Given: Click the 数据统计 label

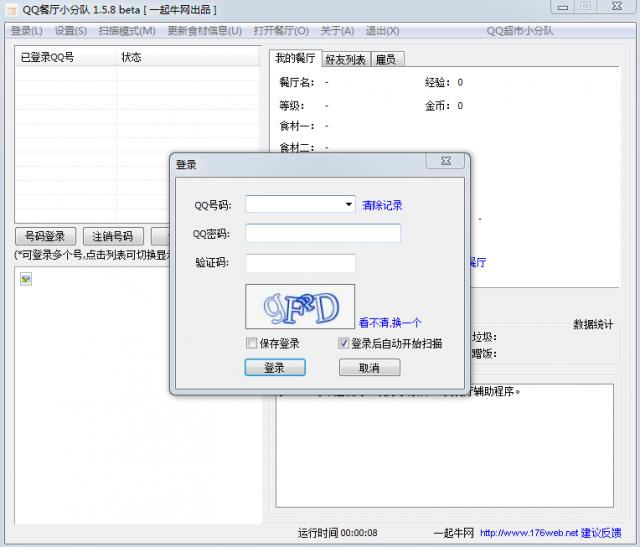Looking at the screenshot, I should pos(593,325).
